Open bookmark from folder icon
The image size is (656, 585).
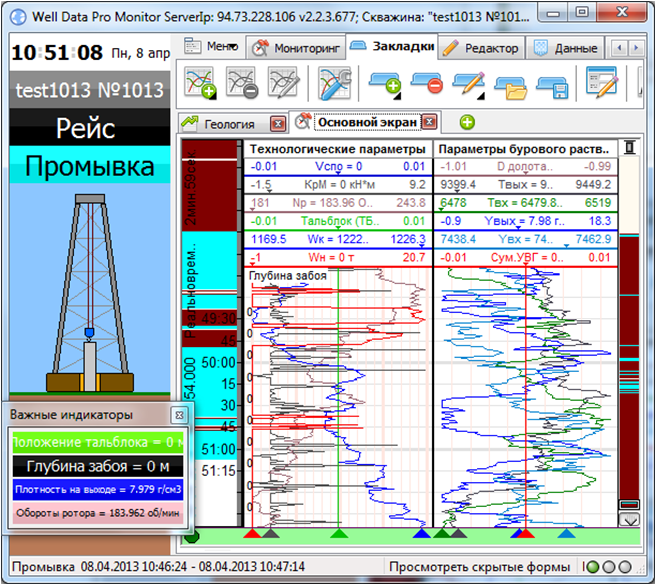[510, 86]
